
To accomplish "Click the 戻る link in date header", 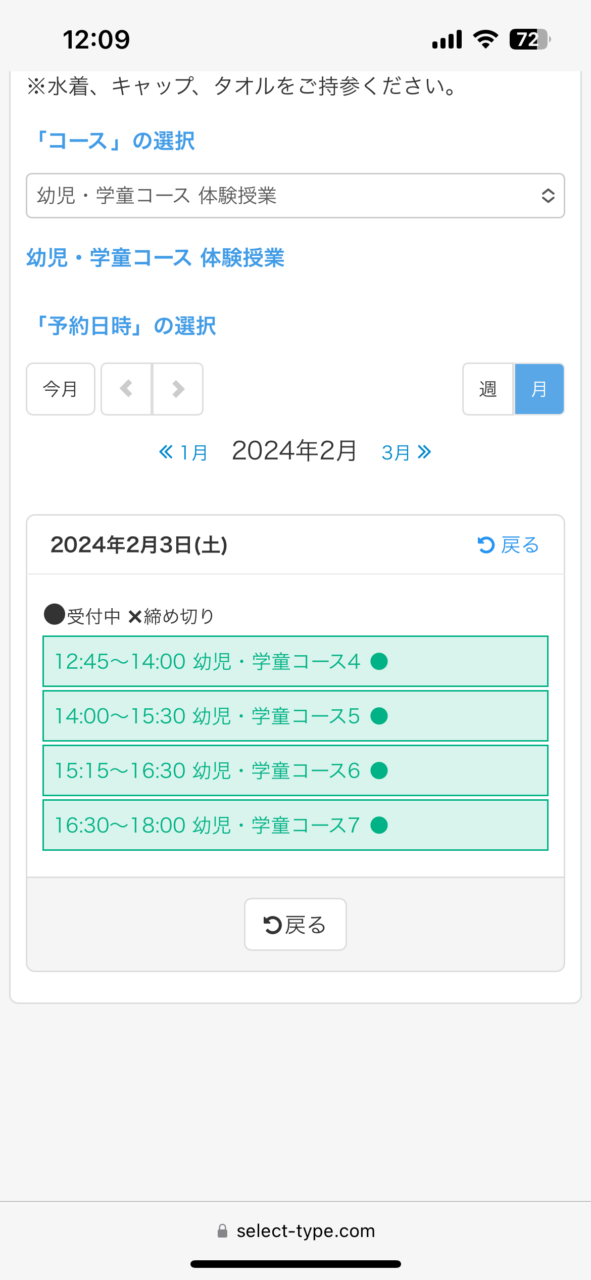I will tap(508, 545).
